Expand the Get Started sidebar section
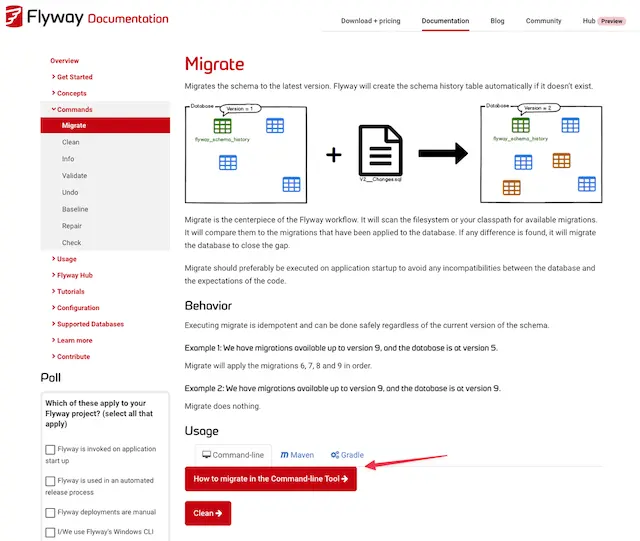Image resolution: width=640 pixels, height=541 pixels. 74,77
